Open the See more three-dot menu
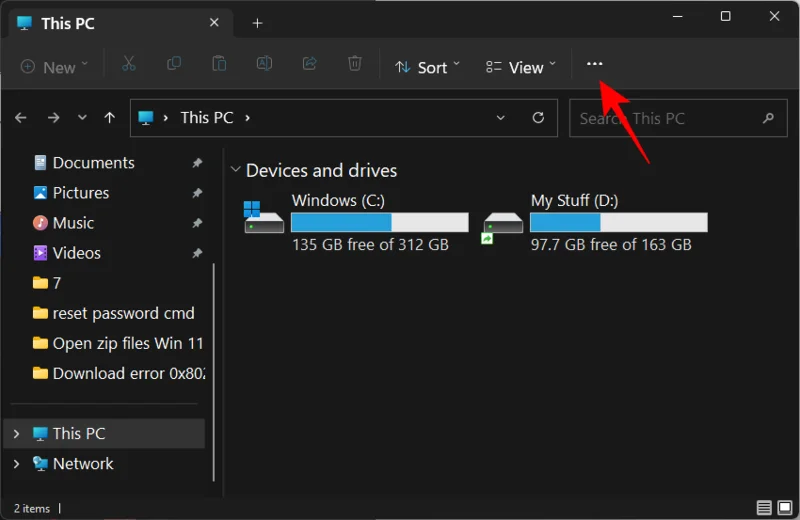Screen dimensions: 800x520 (594, 64)
